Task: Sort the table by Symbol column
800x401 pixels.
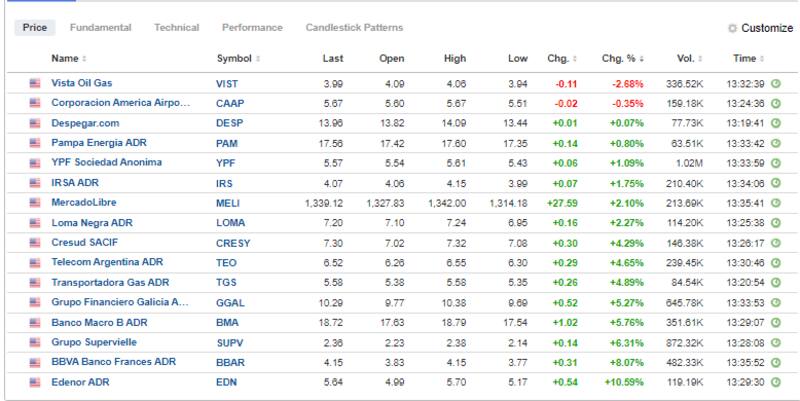Action: coord(236,59)
